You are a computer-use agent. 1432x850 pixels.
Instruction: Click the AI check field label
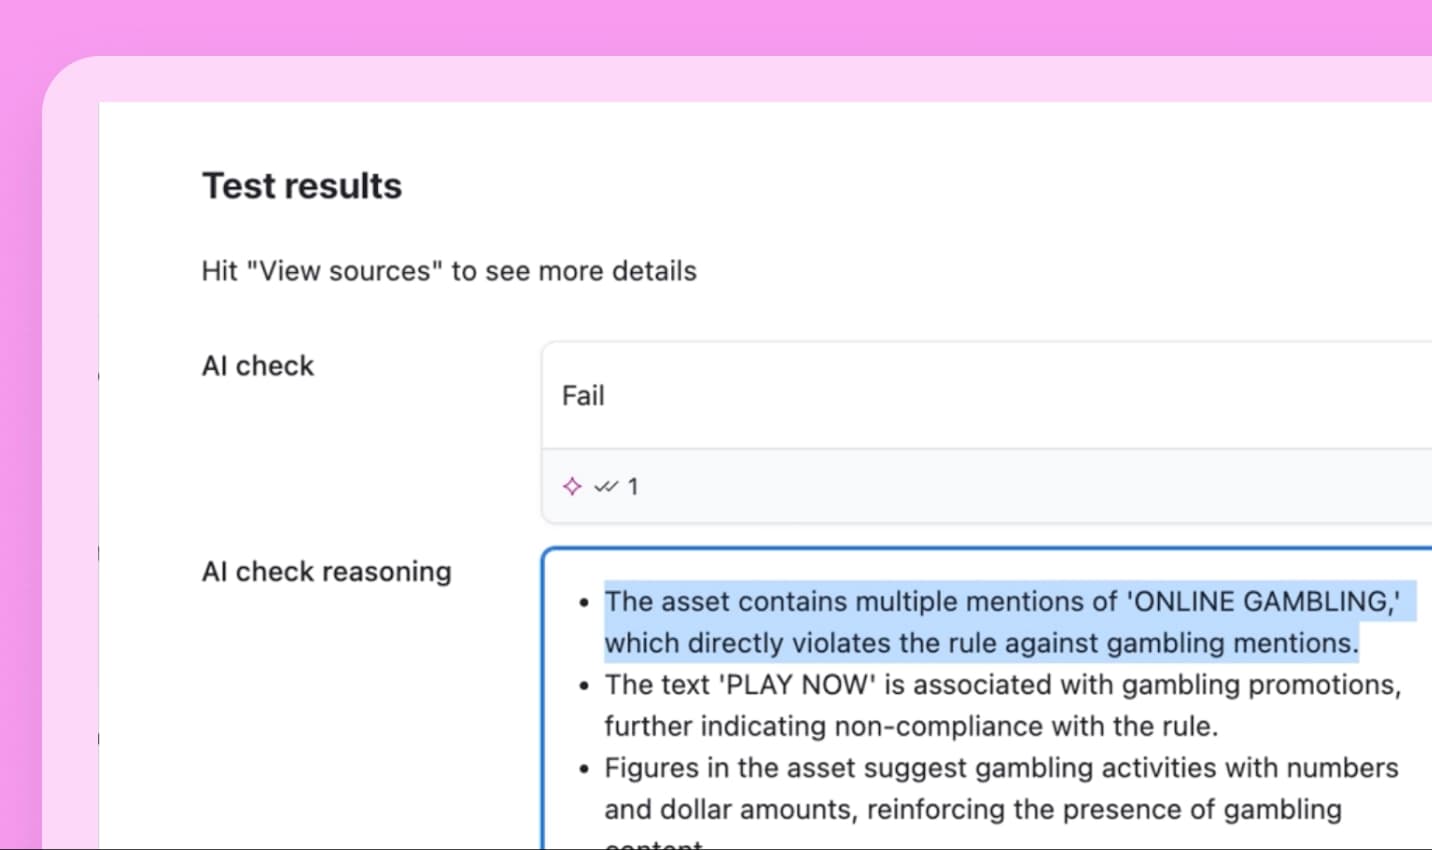click(257, 366)
